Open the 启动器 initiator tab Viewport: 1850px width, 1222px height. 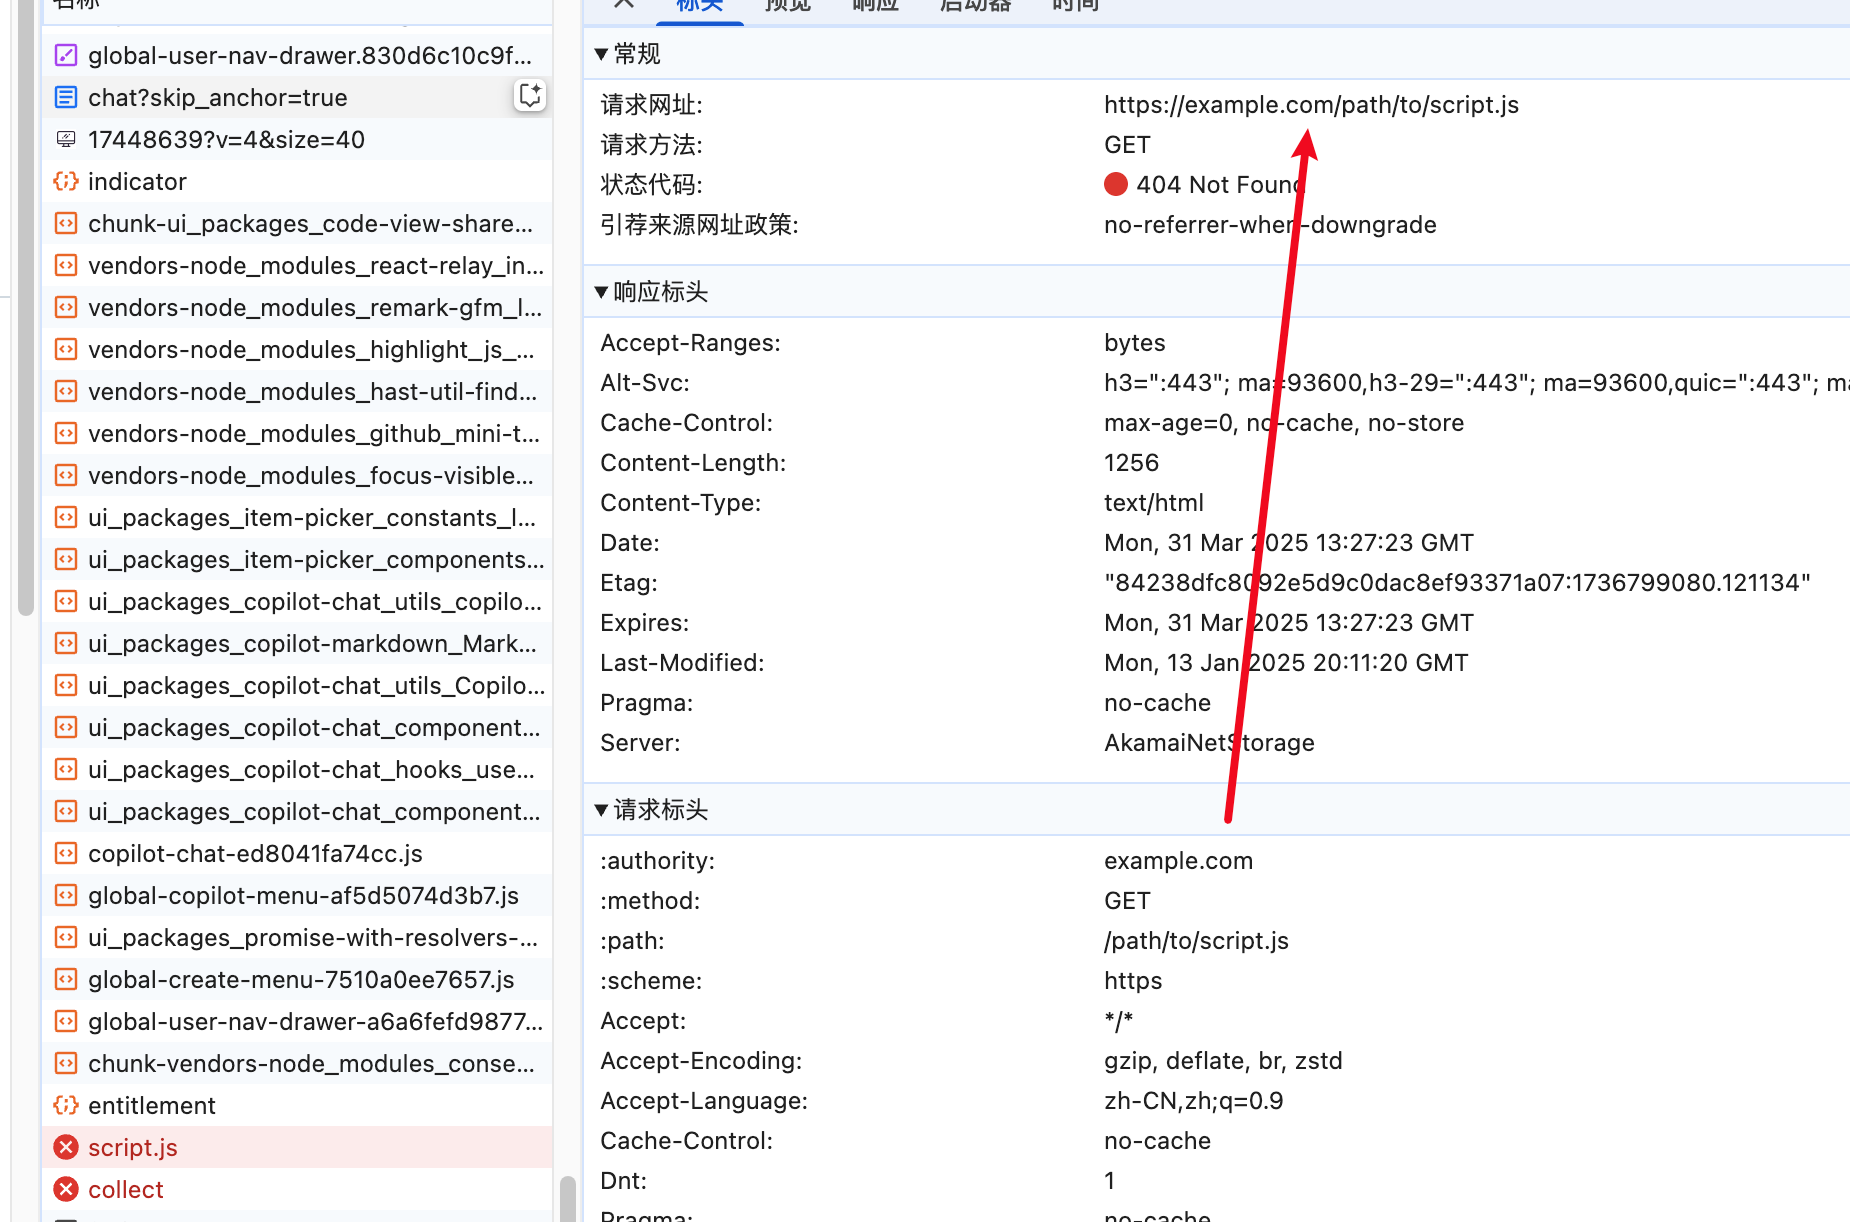pos(975,6)
